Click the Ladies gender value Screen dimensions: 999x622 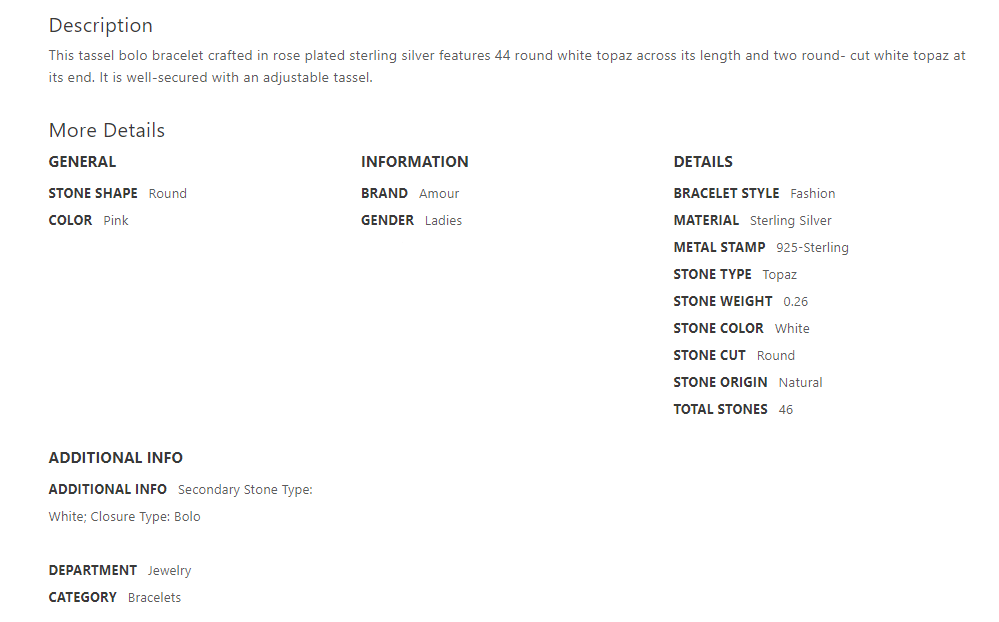pyautogui.click(x=443, y=221)
